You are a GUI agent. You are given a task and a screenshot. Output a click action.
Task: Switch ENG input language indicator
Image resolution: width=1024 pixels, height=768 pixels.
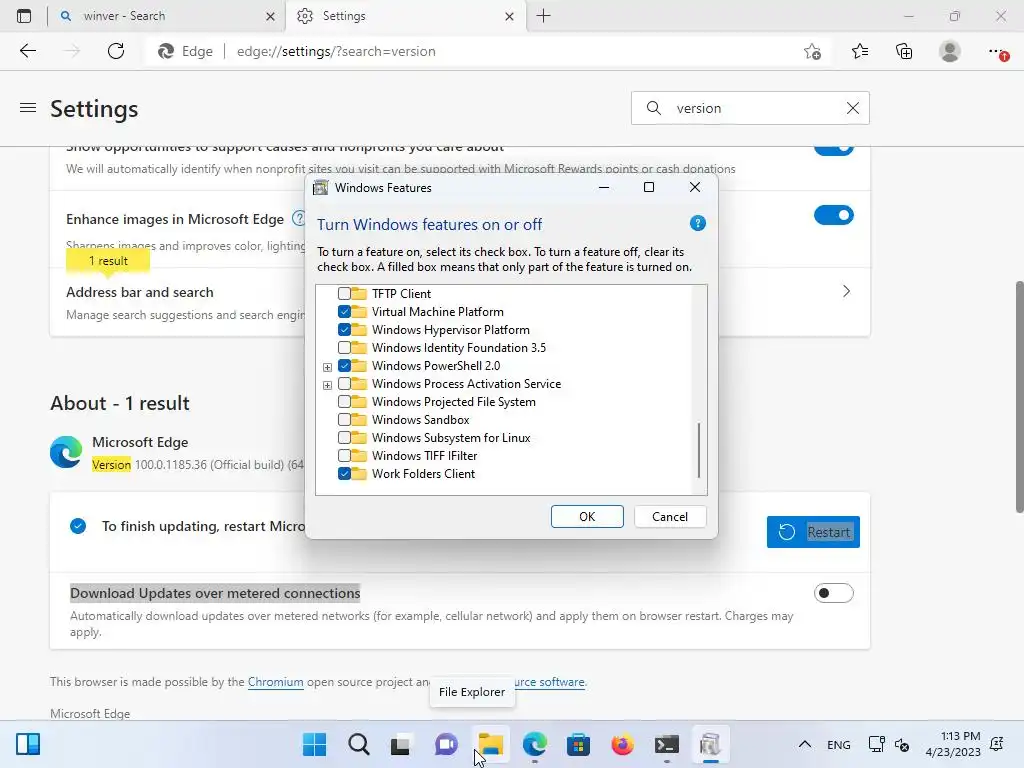(x=839, y=744)
